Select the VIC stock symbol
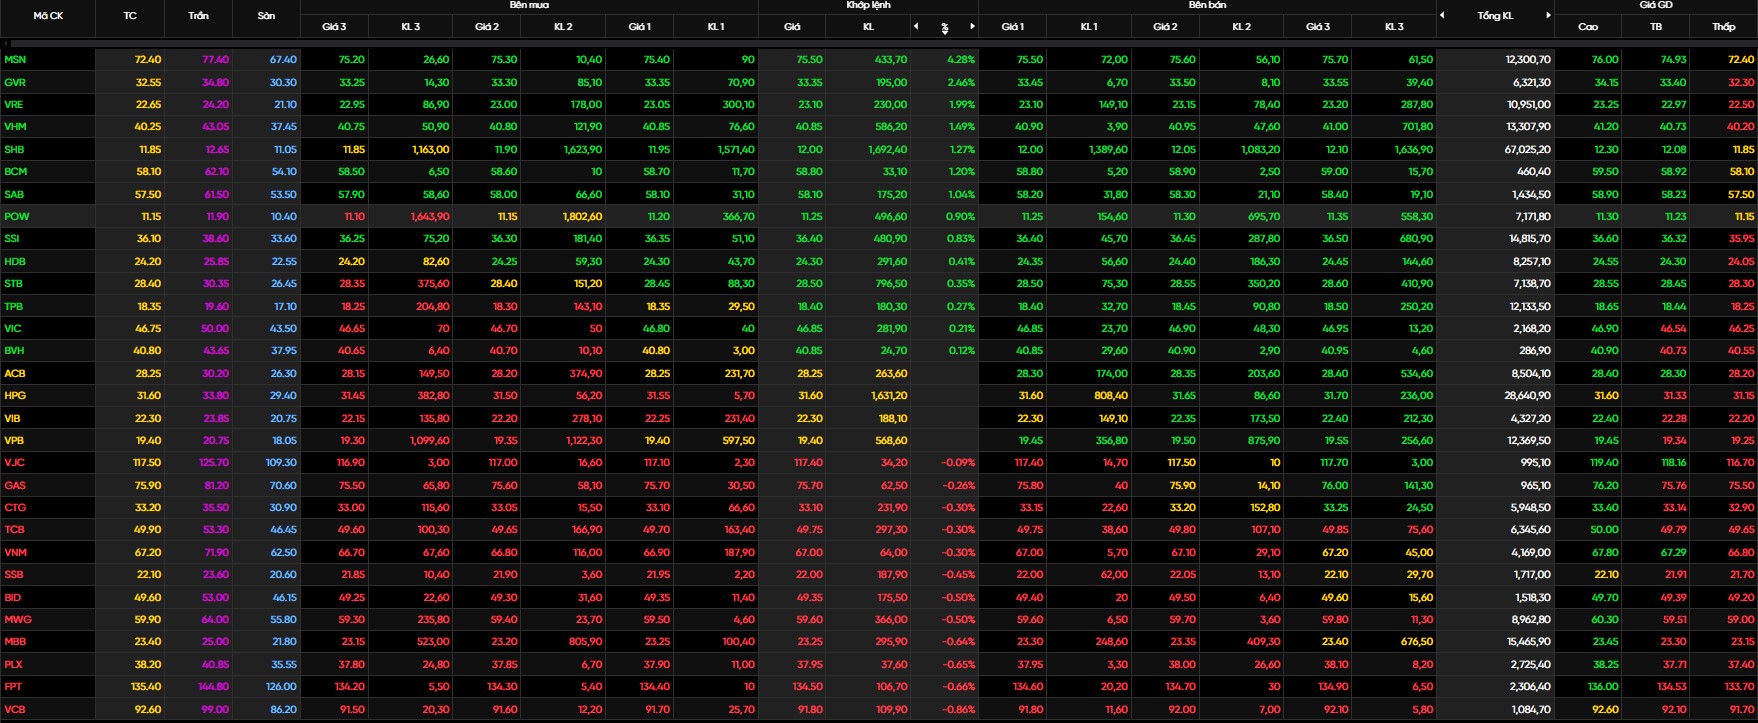1758x723 pixels. click(x=13, y=328)
